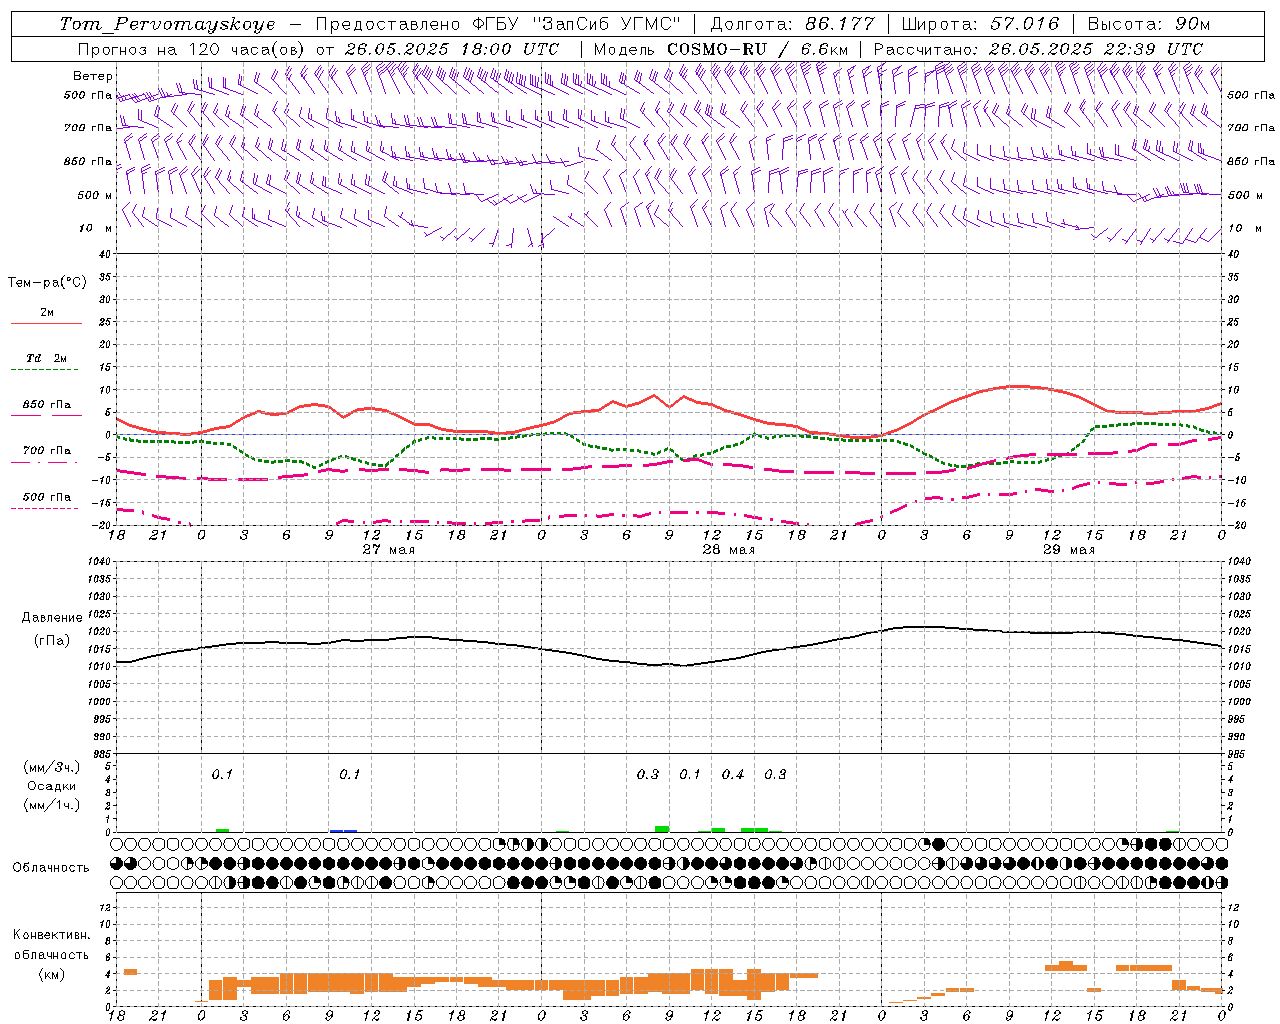Click the 0.4 precipitation value
Viewport: 1280px width, 1024px height.
tap(733, 775)
